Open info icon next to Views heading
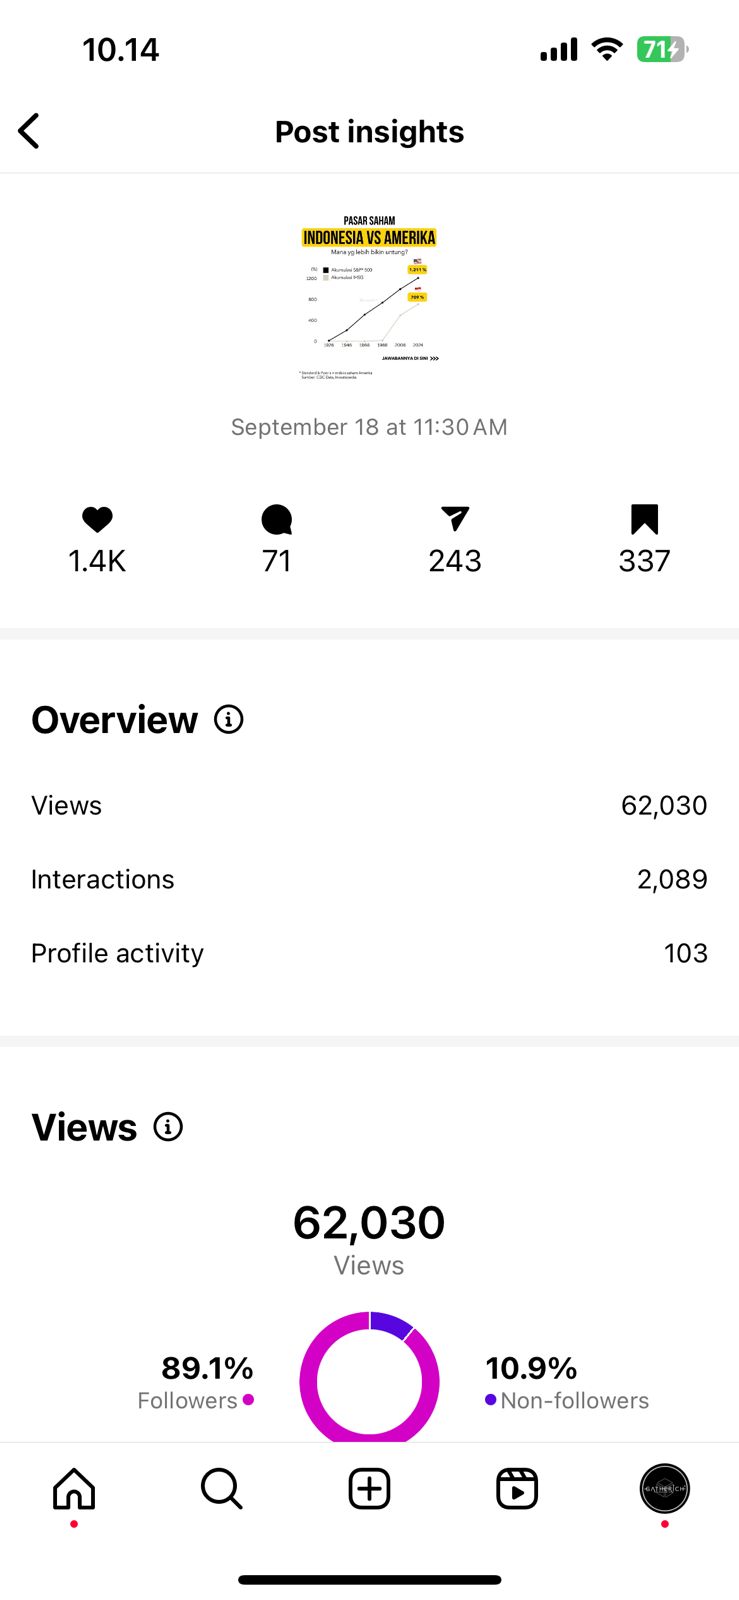Viewport: 739px width, 1600px height. coord(168,1127)
